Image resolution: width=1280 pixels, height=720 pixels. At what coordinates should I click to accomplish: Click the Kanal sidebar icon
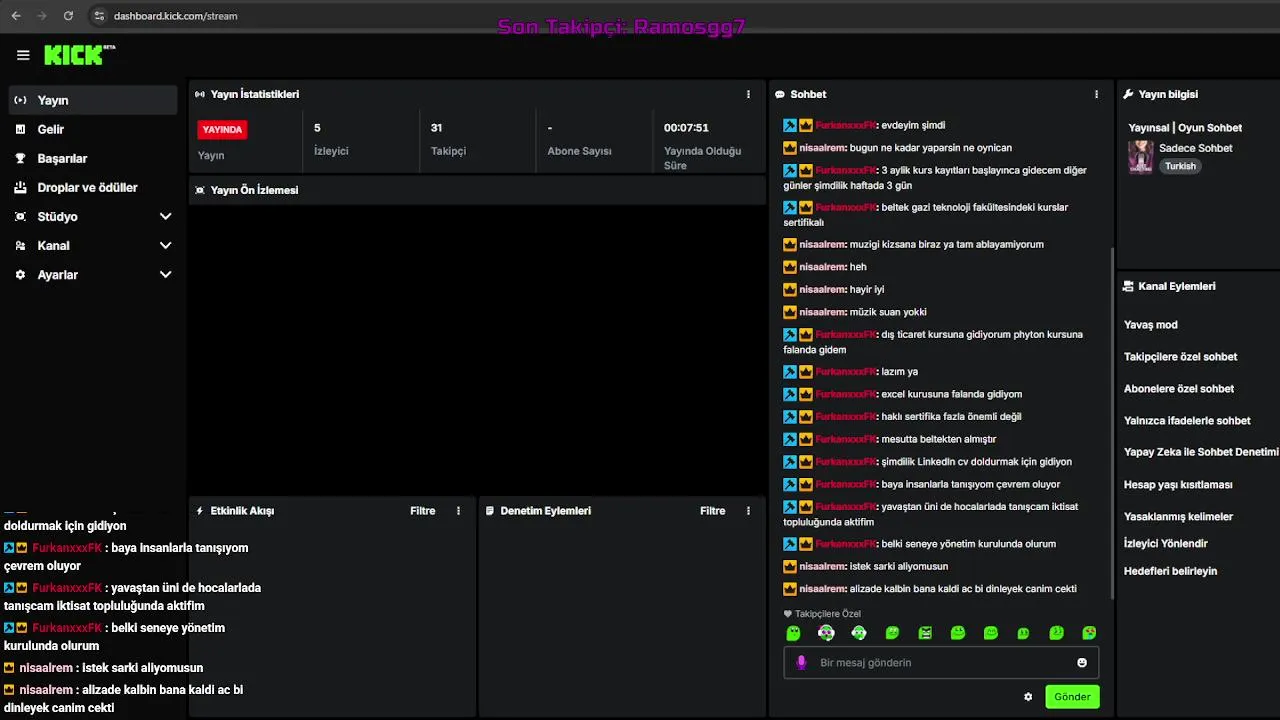(20, 245)
